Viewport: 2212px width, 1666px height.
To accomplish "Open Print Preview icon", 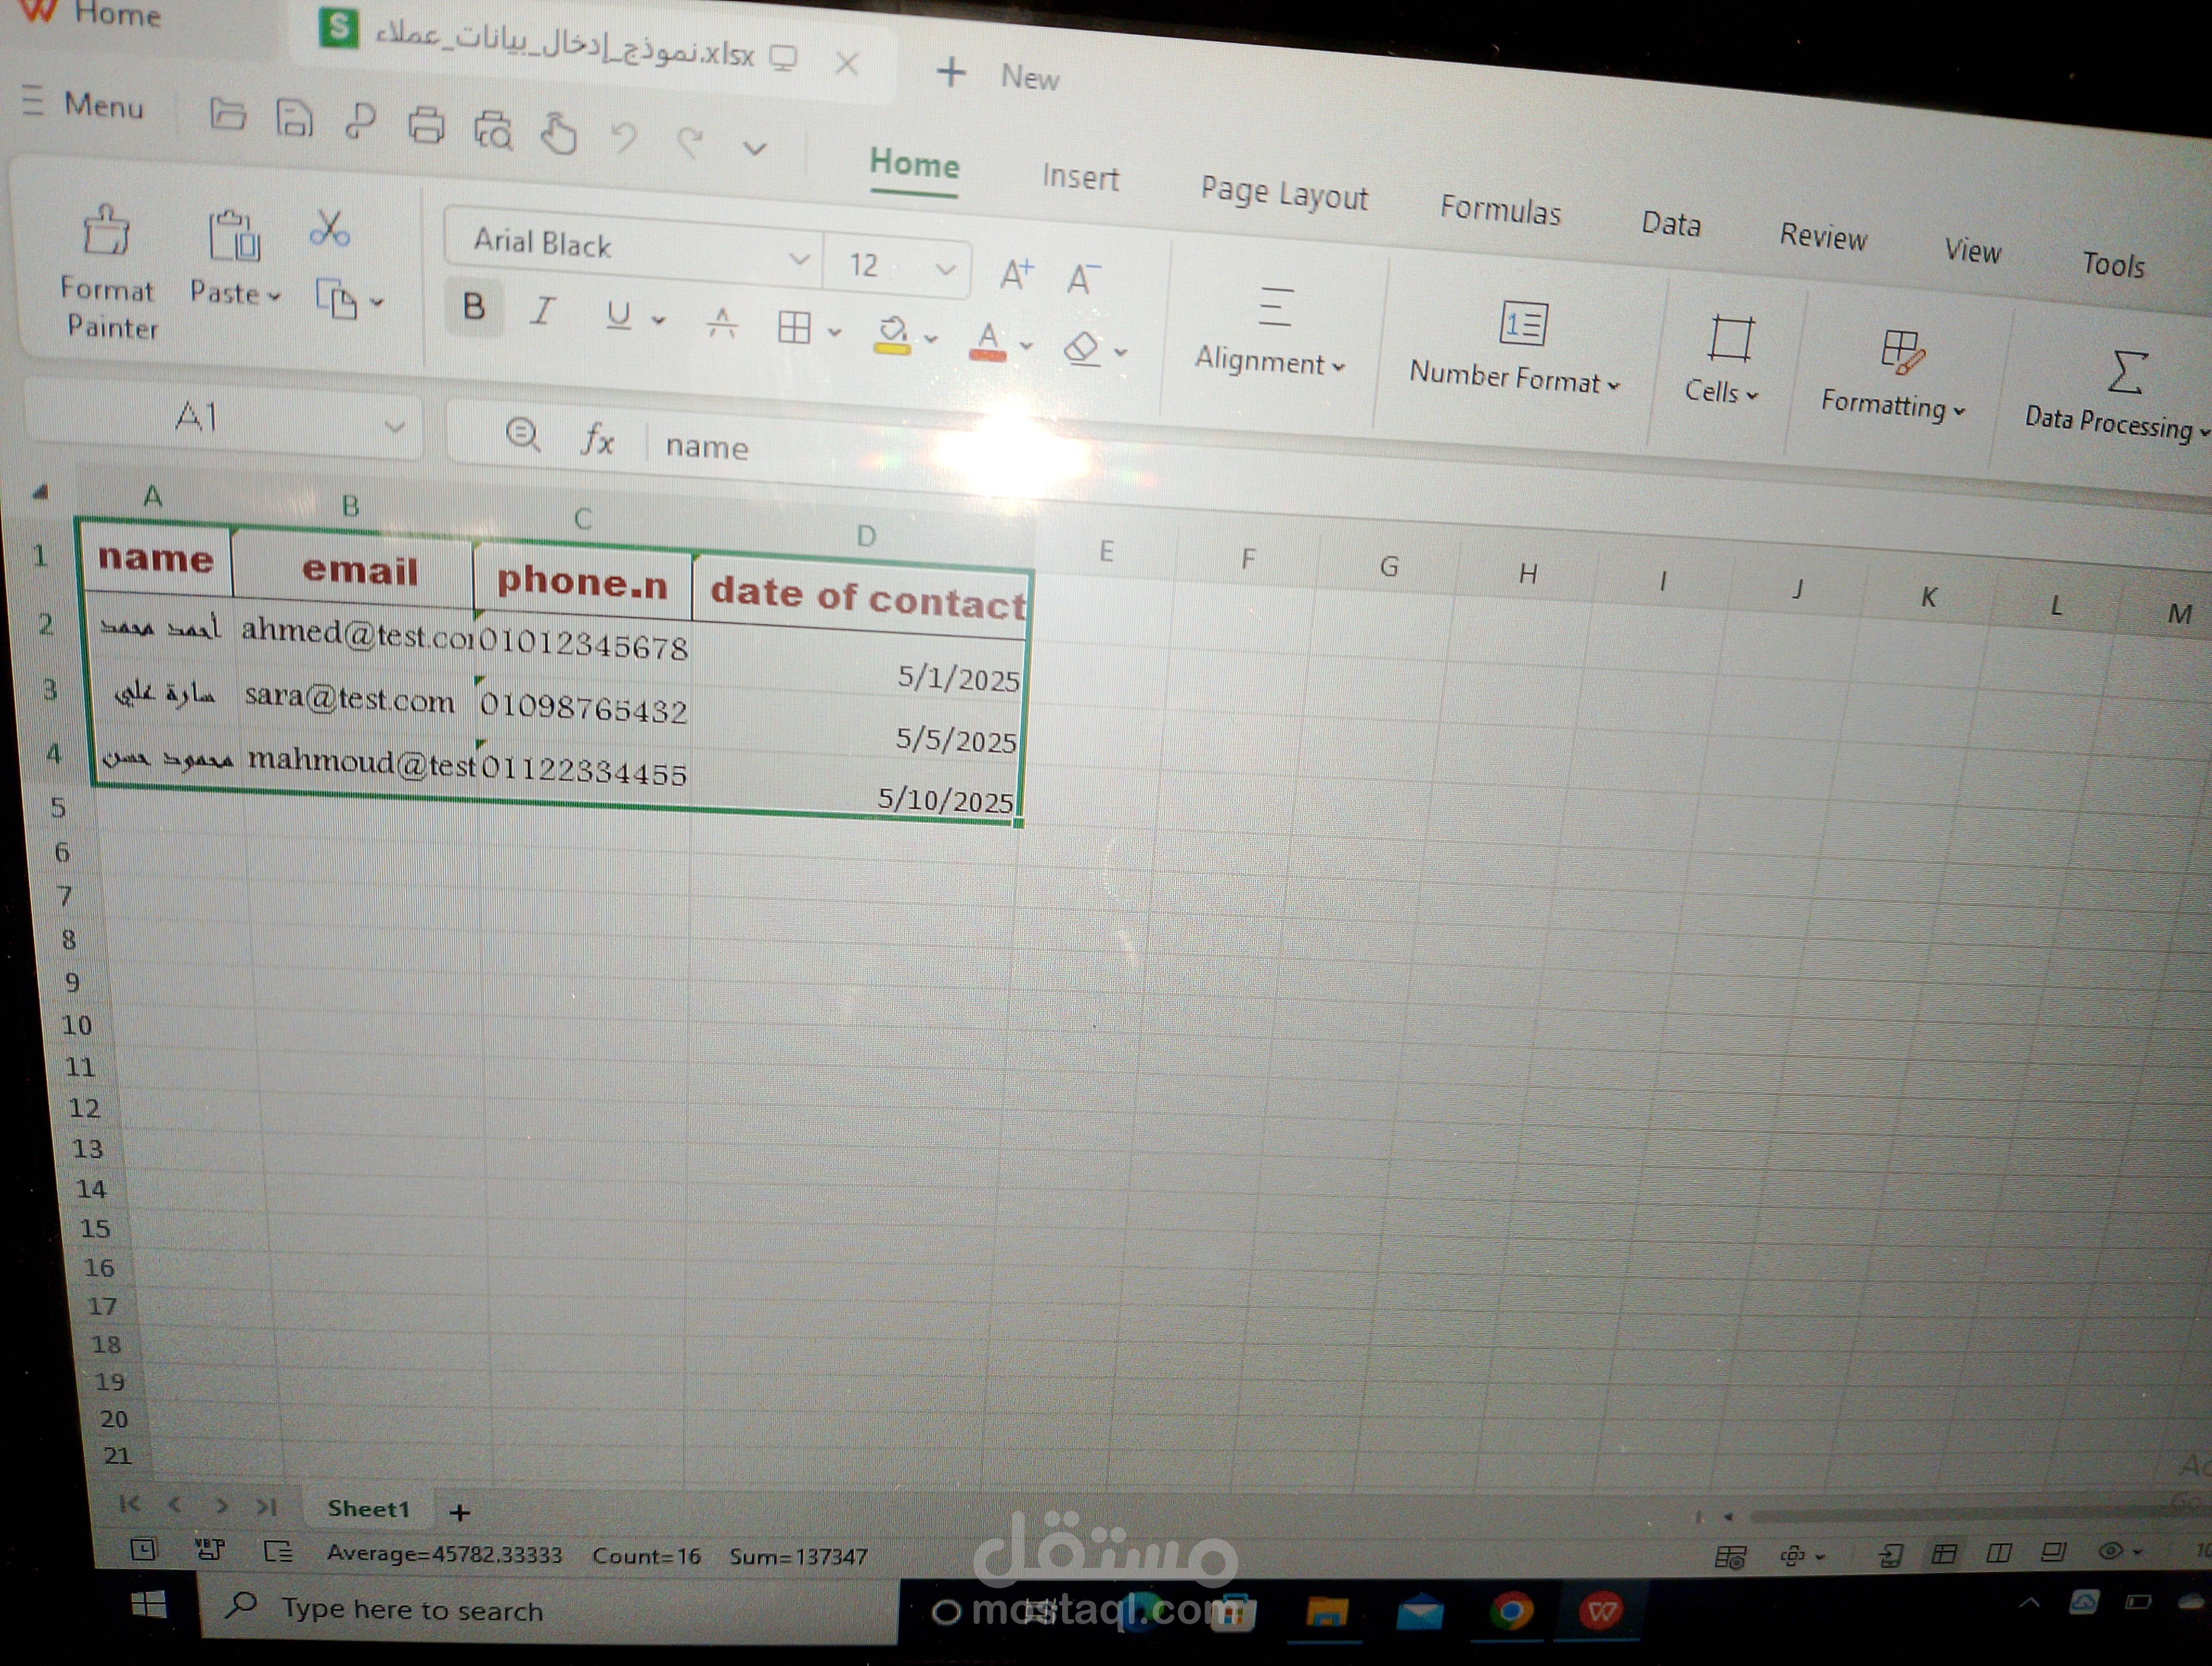I will 493,131.
